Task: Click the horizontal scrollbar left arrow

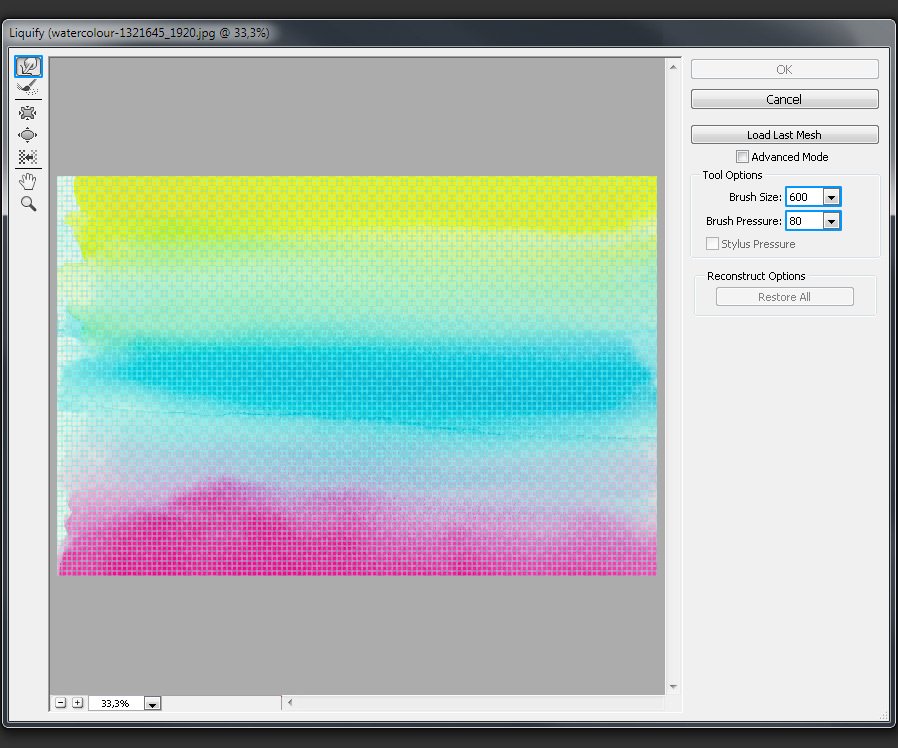Action: coord(290,702)
